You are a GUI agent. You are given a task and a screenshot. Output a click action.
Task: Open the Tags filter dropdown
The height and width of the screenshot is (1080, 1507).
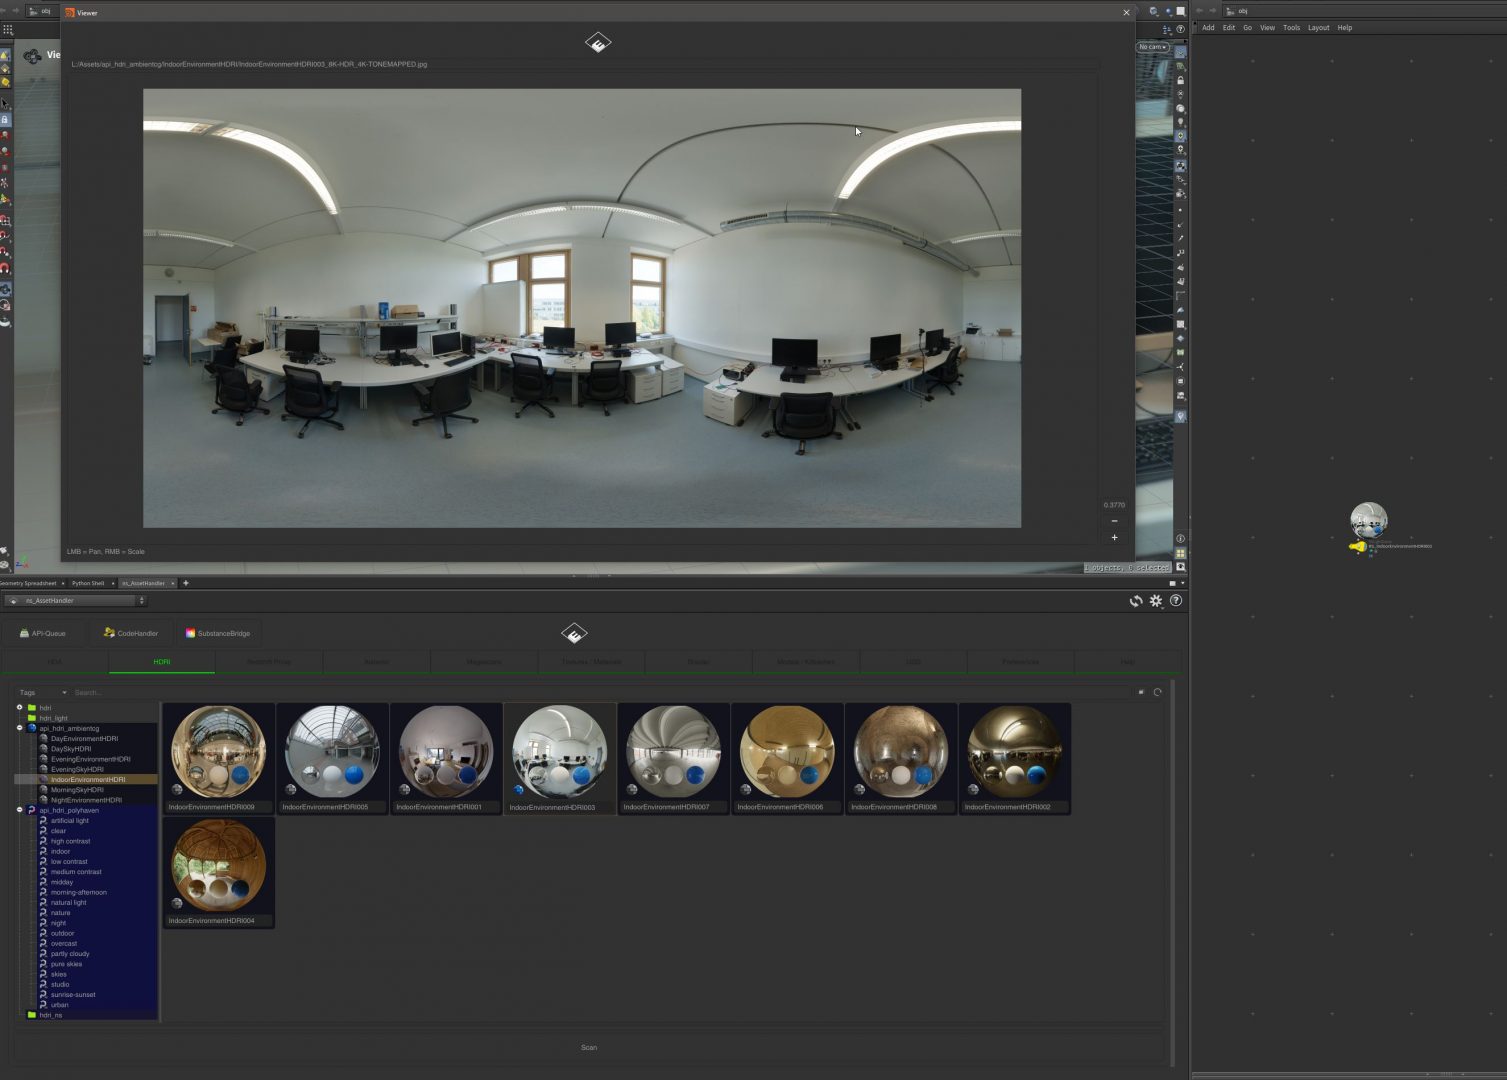point(42,692)
